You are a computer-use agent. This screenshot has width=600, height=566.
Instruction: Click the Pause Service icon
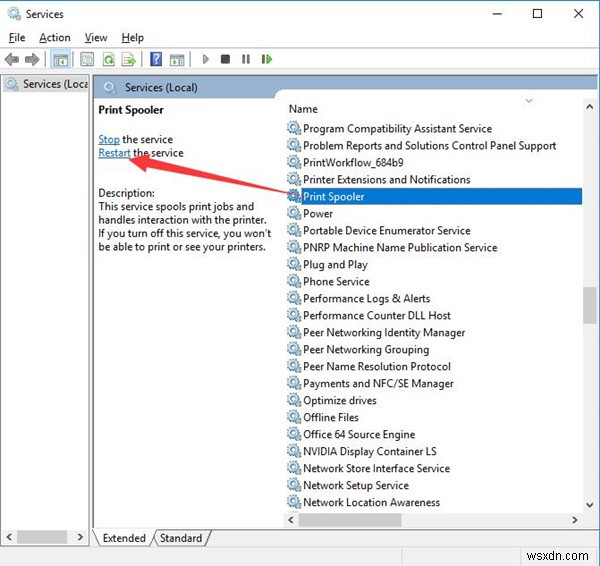tap(246, 59)
